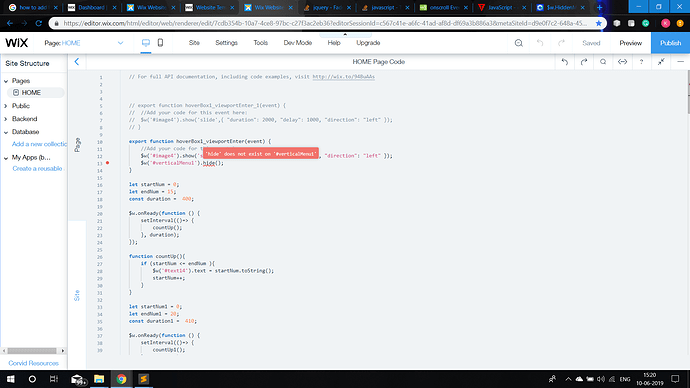This screenshot has height=388, width=690.
Task: Select the Site vertical tab
Action: (x=77, y=295)
